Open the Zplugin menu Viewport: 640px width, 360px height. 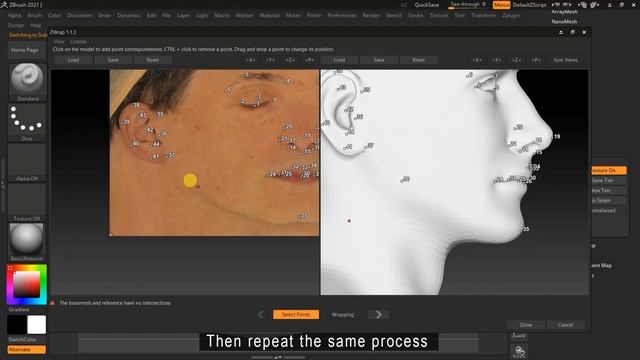pos(511,16)
